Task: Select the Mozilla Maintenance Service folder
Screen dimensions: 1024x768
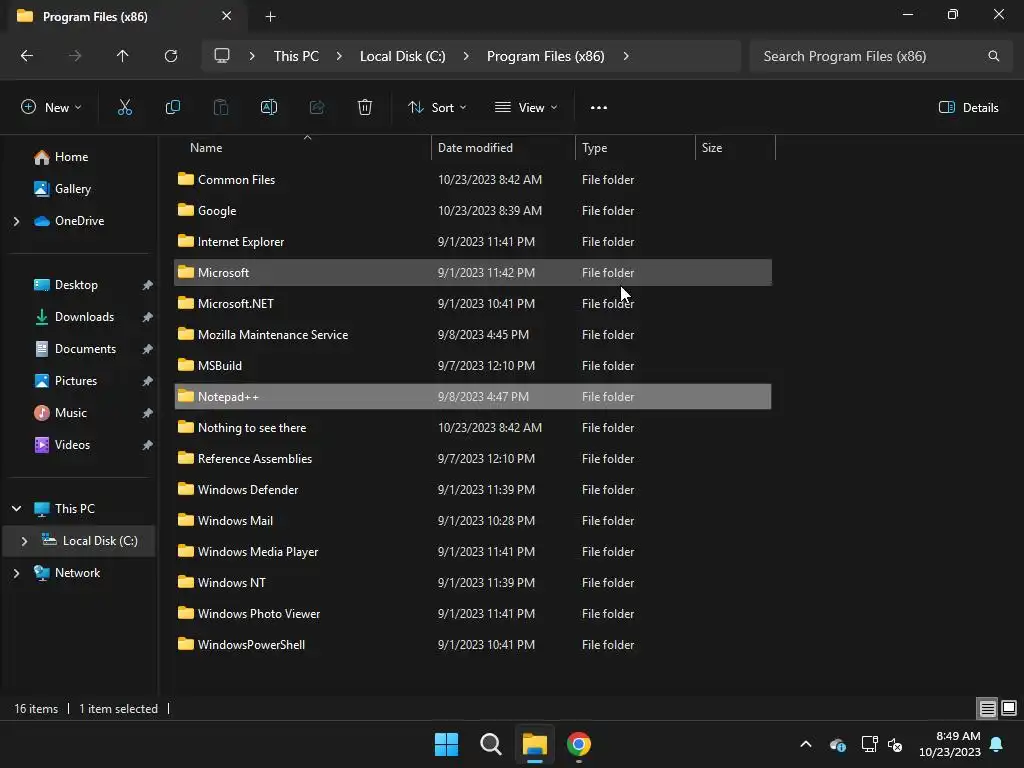Action: pos(473,334)
